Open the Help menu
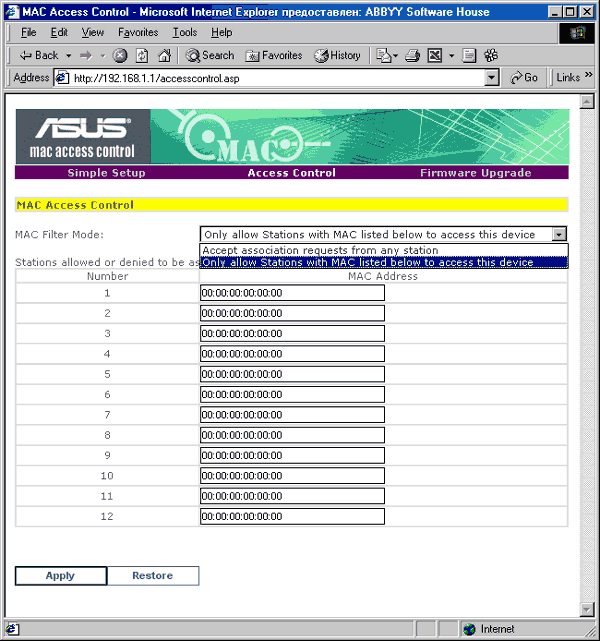This screenshot has width=600, height=641. coord(221,32)
